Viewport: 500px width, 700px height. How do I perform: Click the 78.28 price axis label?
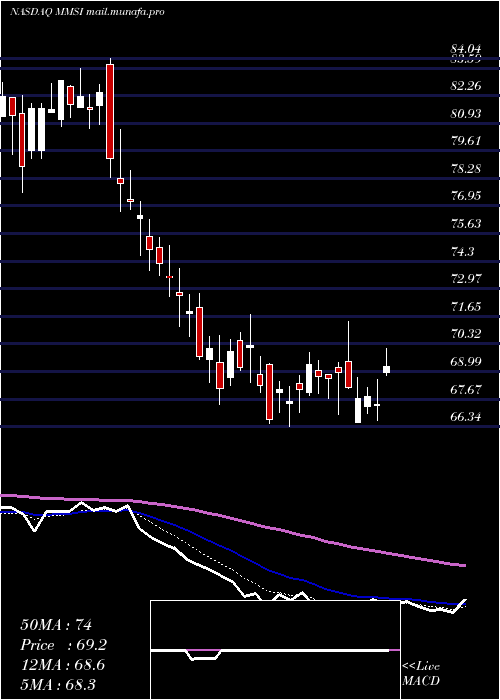click(x=466, y=169)
